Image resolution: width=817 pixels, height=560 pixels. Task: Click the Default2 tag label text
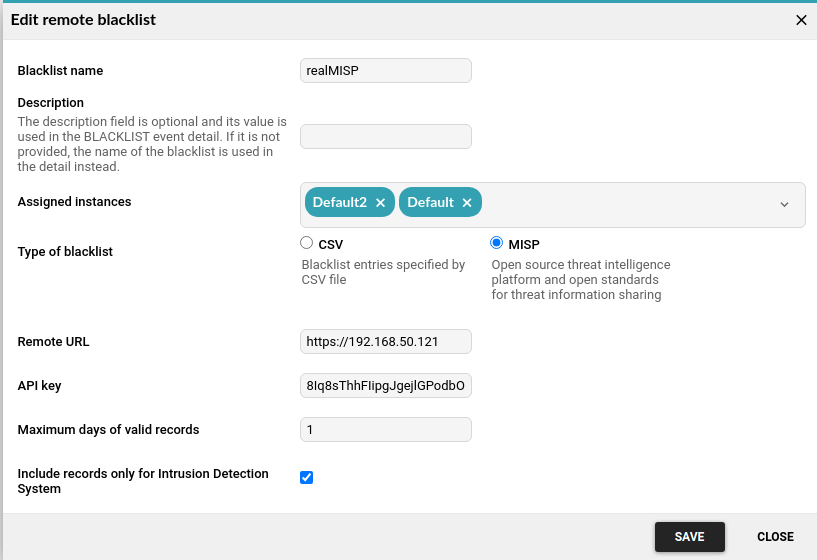coord(340,202)
